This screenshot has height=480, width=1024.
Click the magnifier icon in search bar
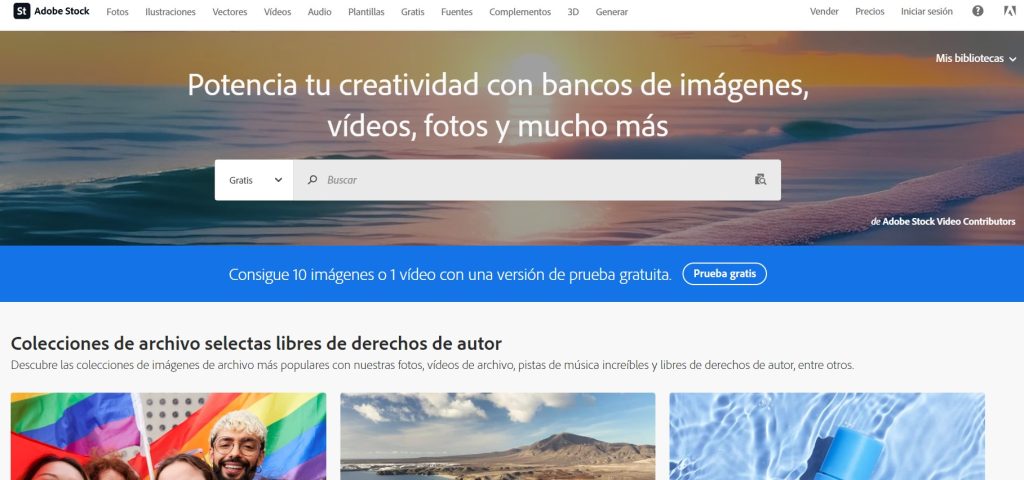tap(313, 180)
